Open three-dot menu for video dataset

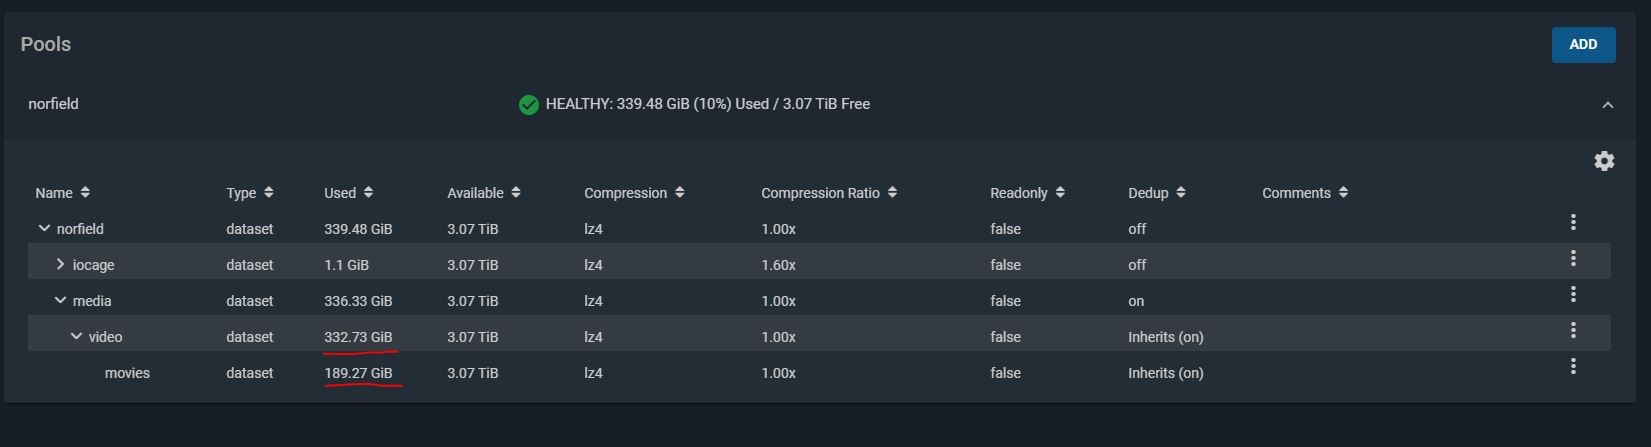(1573, 330)
